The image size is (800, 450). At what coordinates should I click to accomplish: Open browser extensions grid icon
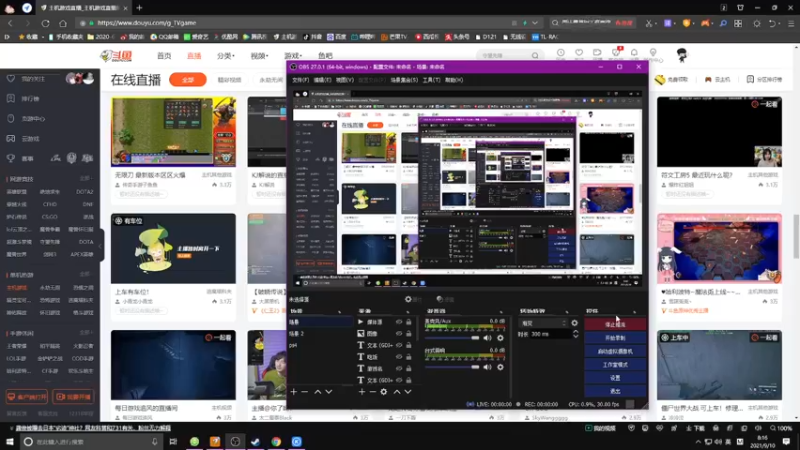(738, 23)
